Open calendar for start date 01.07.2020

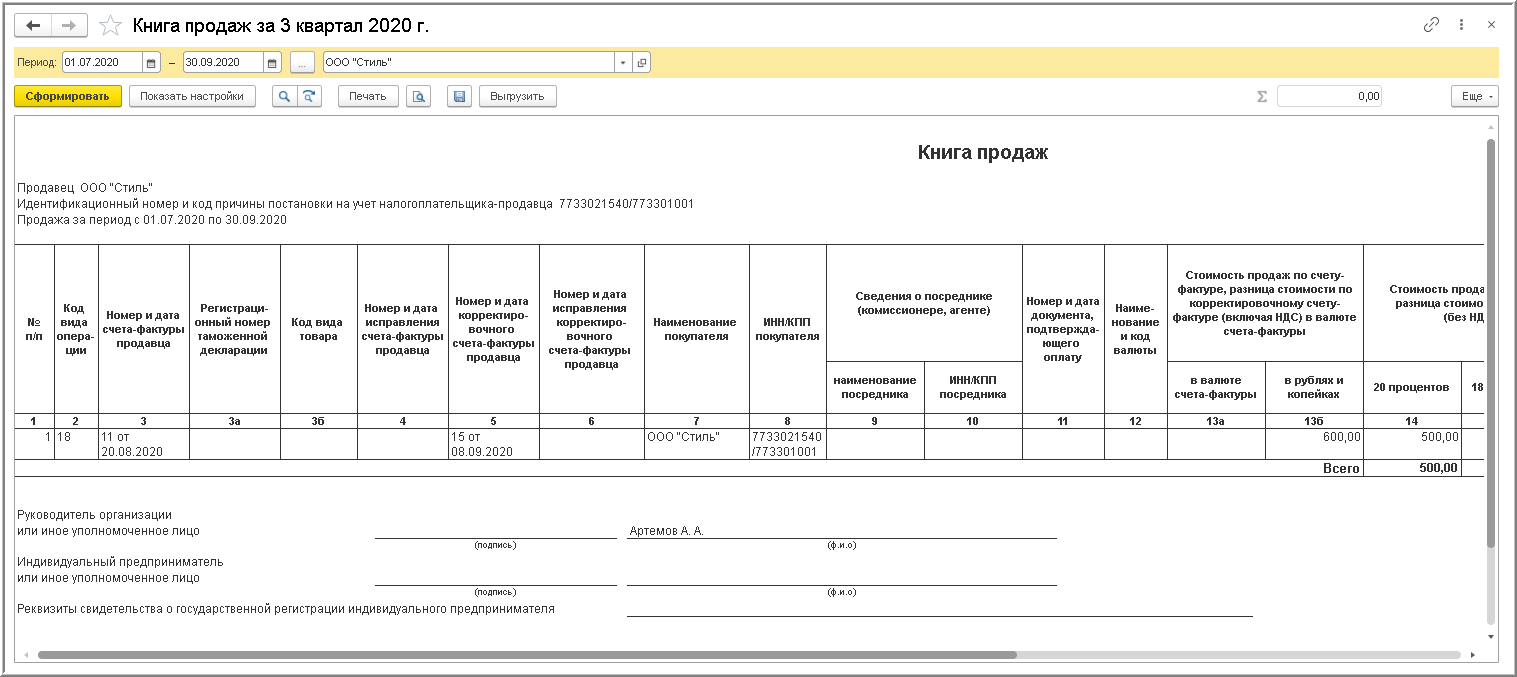point(152,62)
